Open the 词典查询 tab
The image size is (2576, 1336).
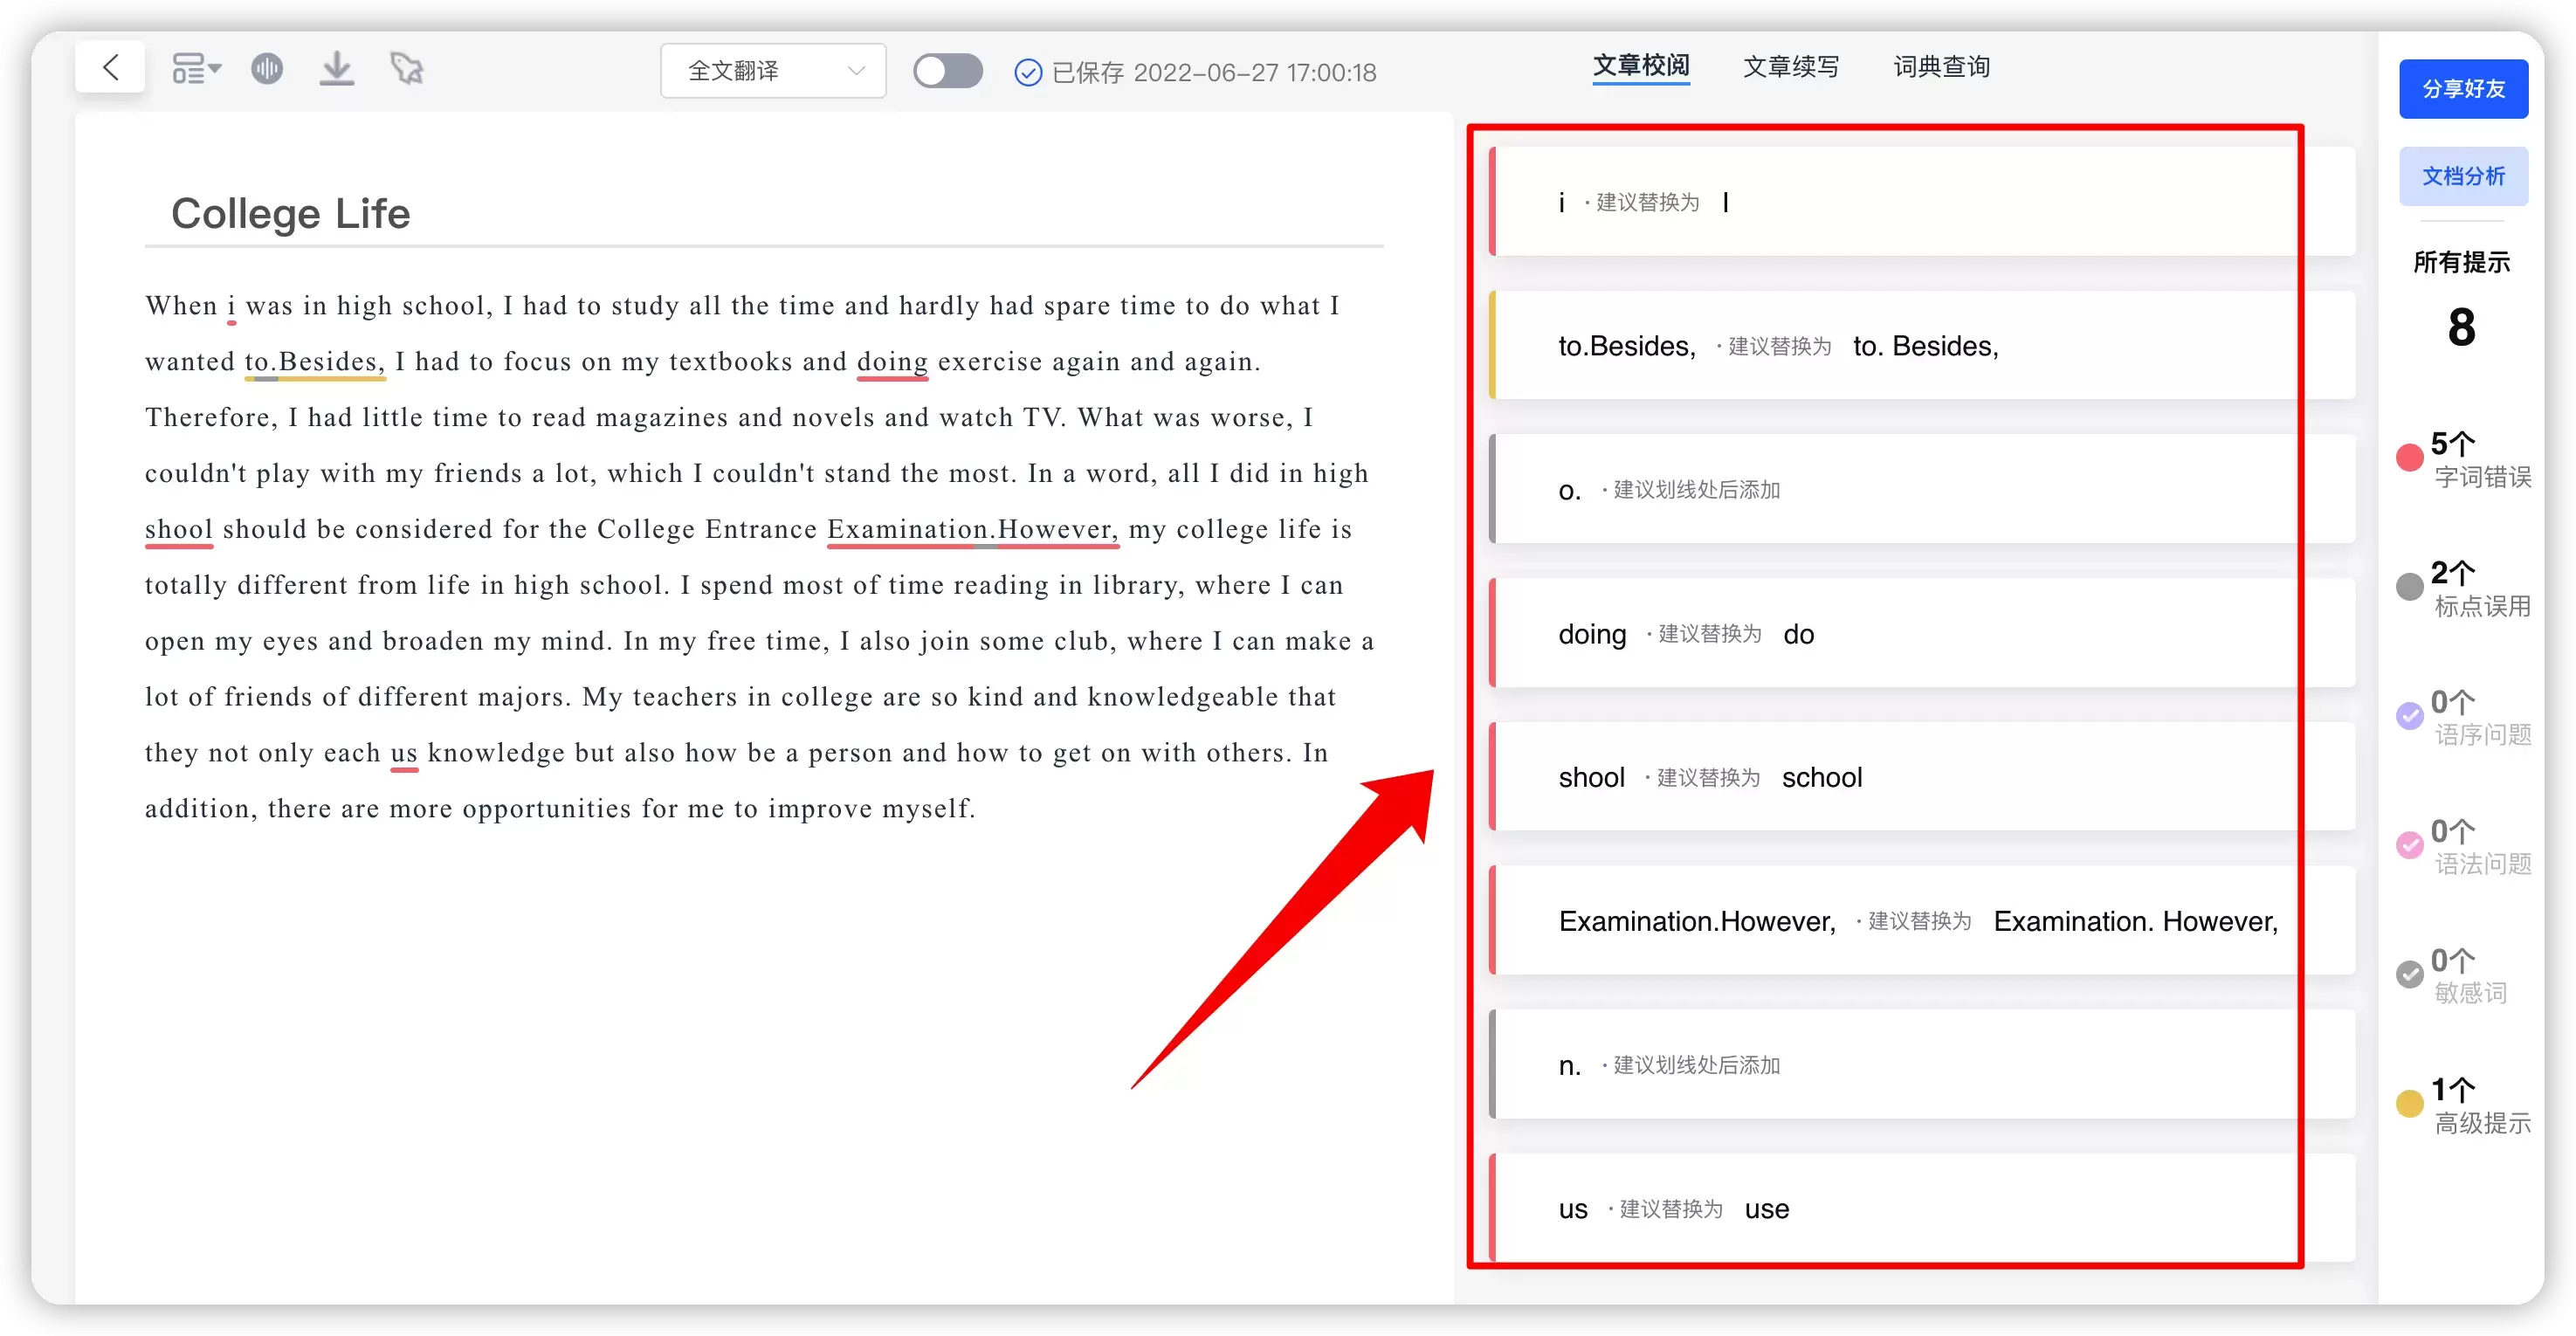click(1941, 66)
